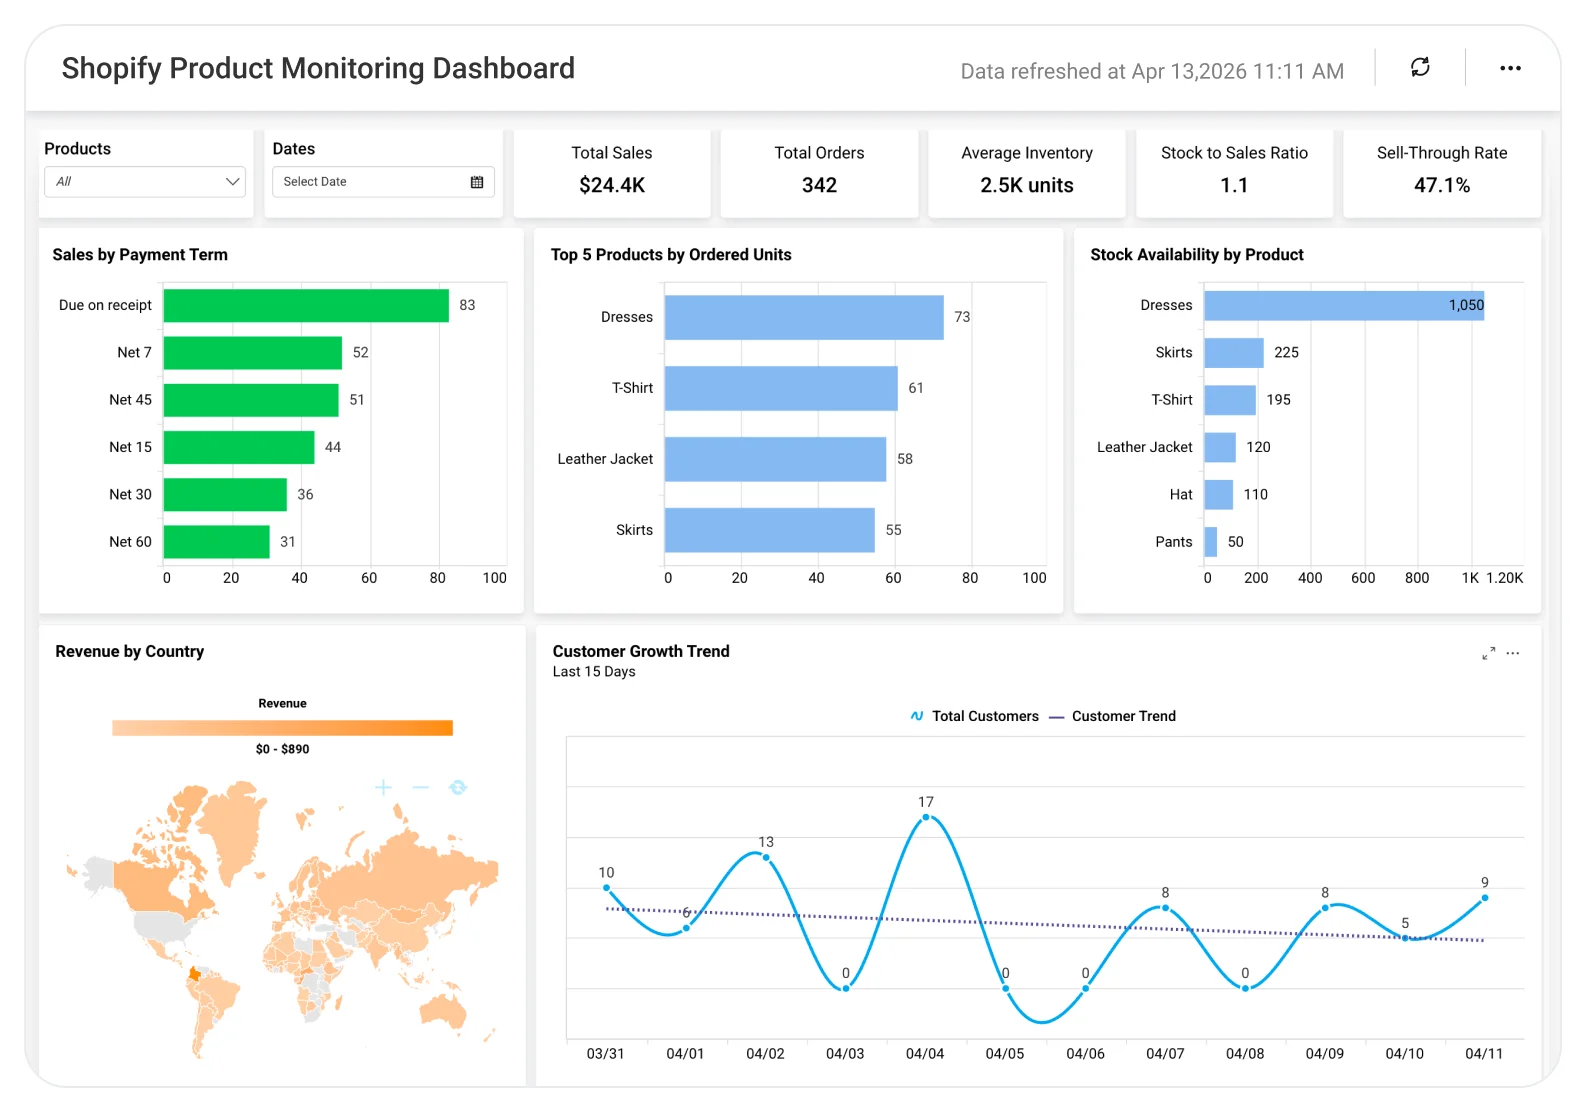Click the Select Date input field

[x=383, y=182]
